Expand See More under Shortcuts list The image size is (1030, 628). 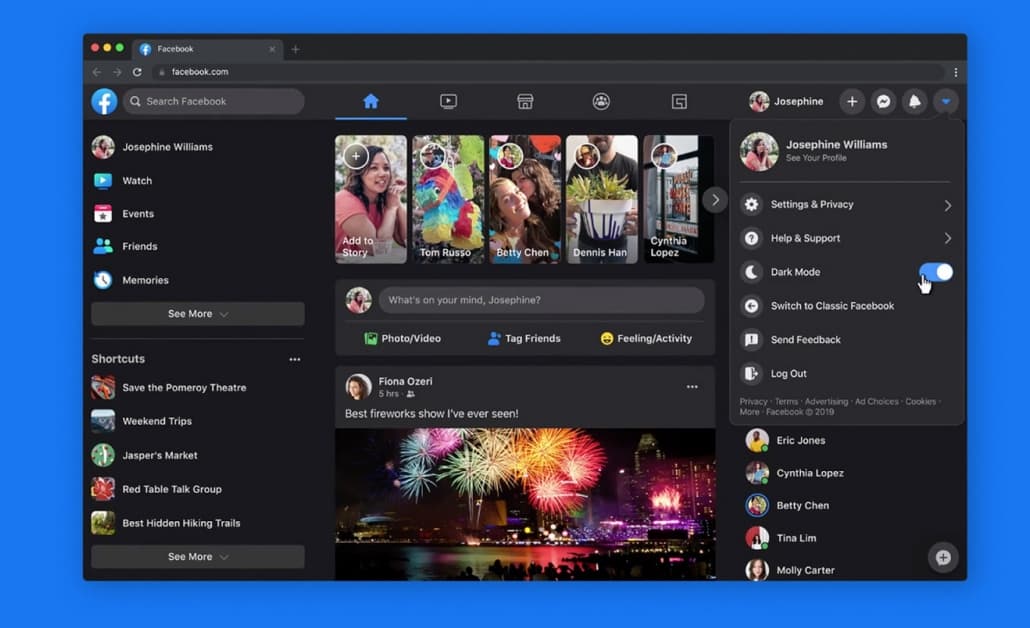197,557
